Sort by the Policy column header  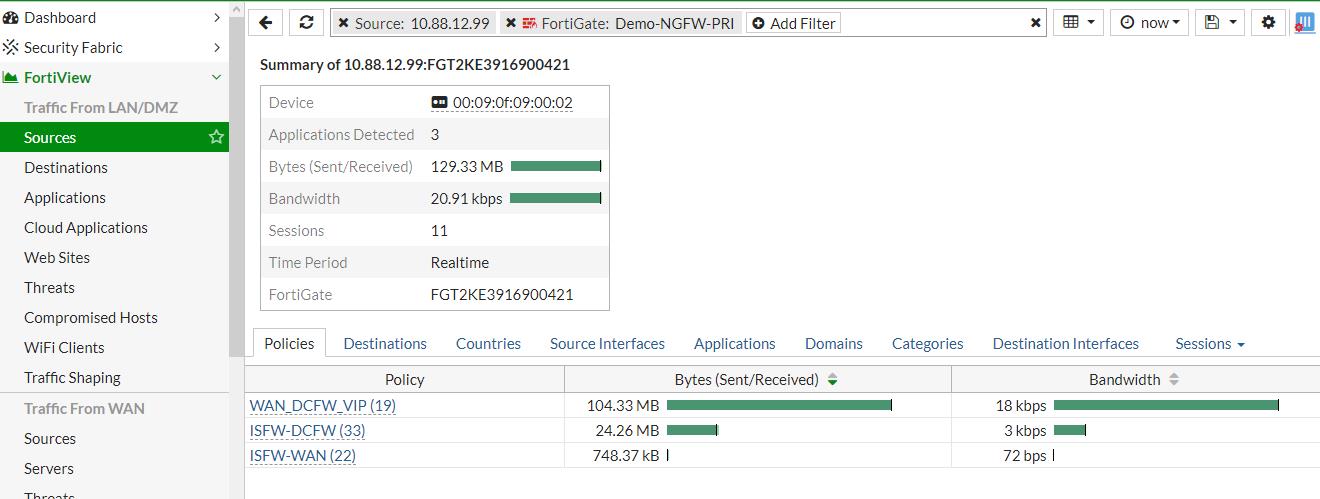point(405,379)
